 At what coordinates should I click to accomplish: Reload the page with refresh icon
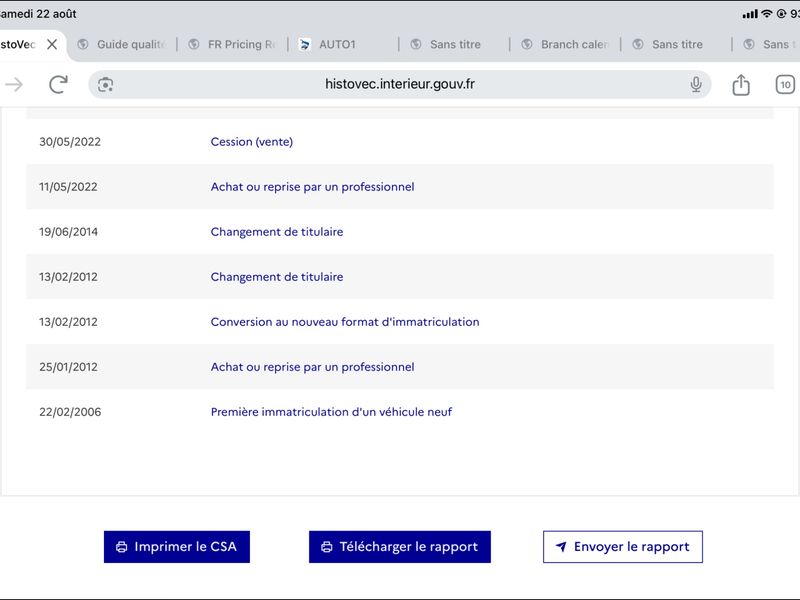[58, 84]
